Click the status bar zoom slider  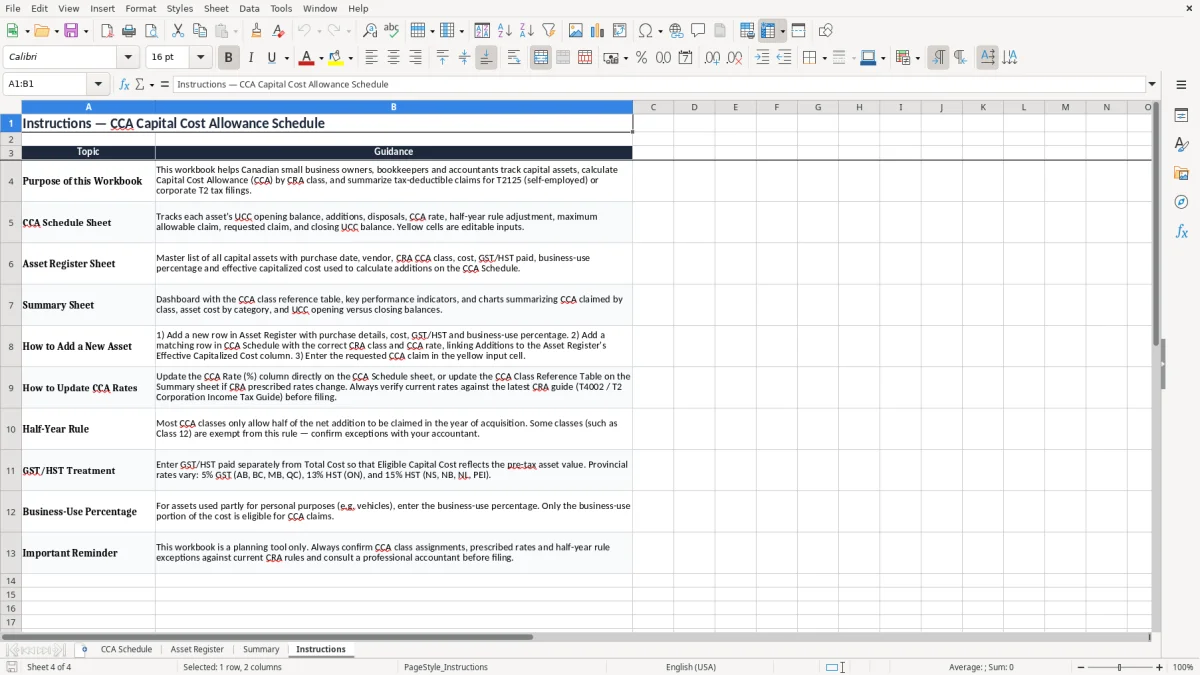(1120, 667)
